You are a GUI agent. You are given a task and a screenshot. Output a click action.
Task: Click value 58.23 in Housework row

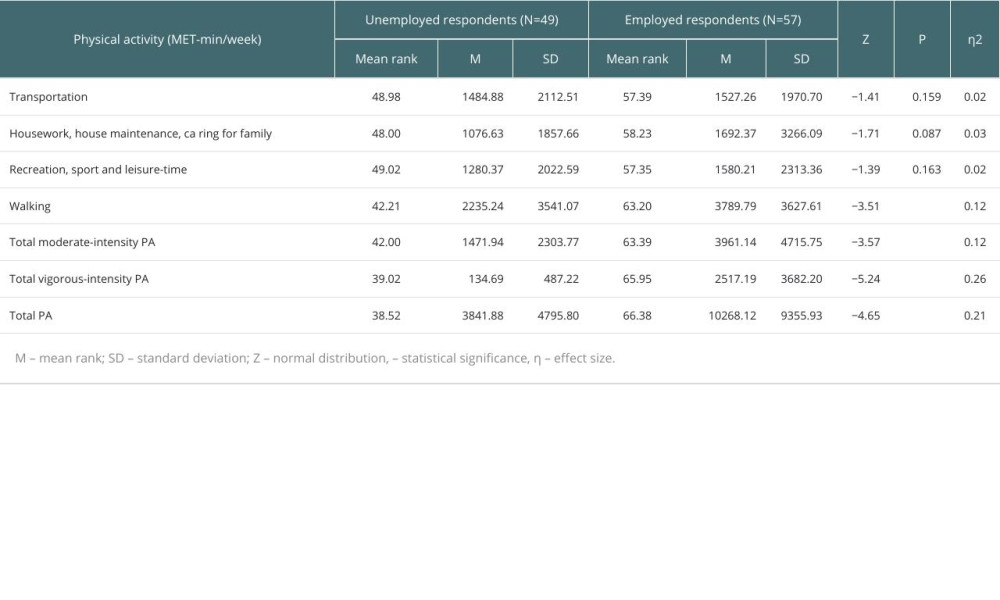[x=637, y=133]
